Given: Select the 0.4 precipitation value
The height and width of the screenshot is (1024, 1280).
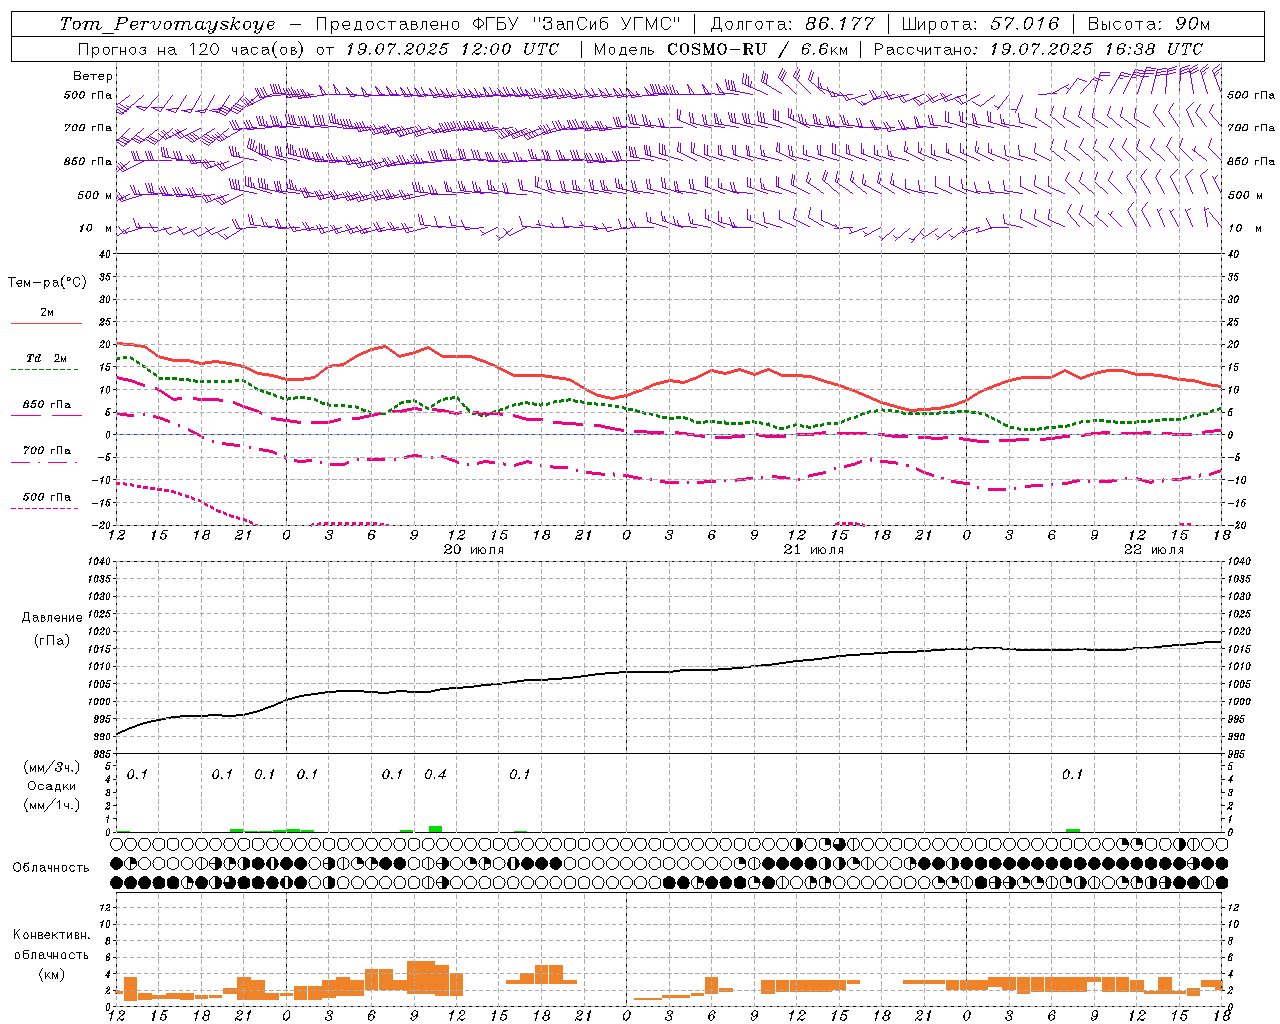Looking at the screenshot, I should pos(435,774).
